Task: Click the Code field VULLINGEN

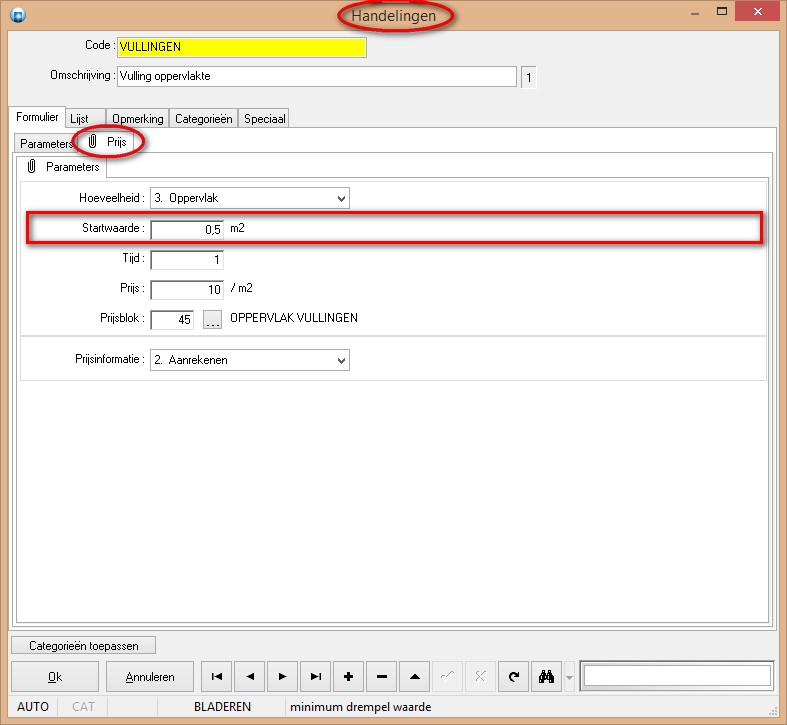Action: [241, 47]
